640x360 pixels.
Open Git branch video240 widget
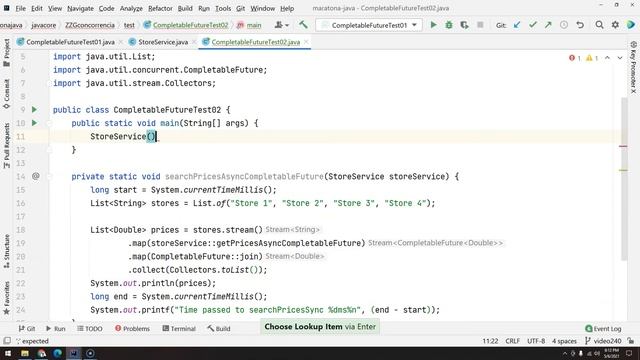(603, 341)
